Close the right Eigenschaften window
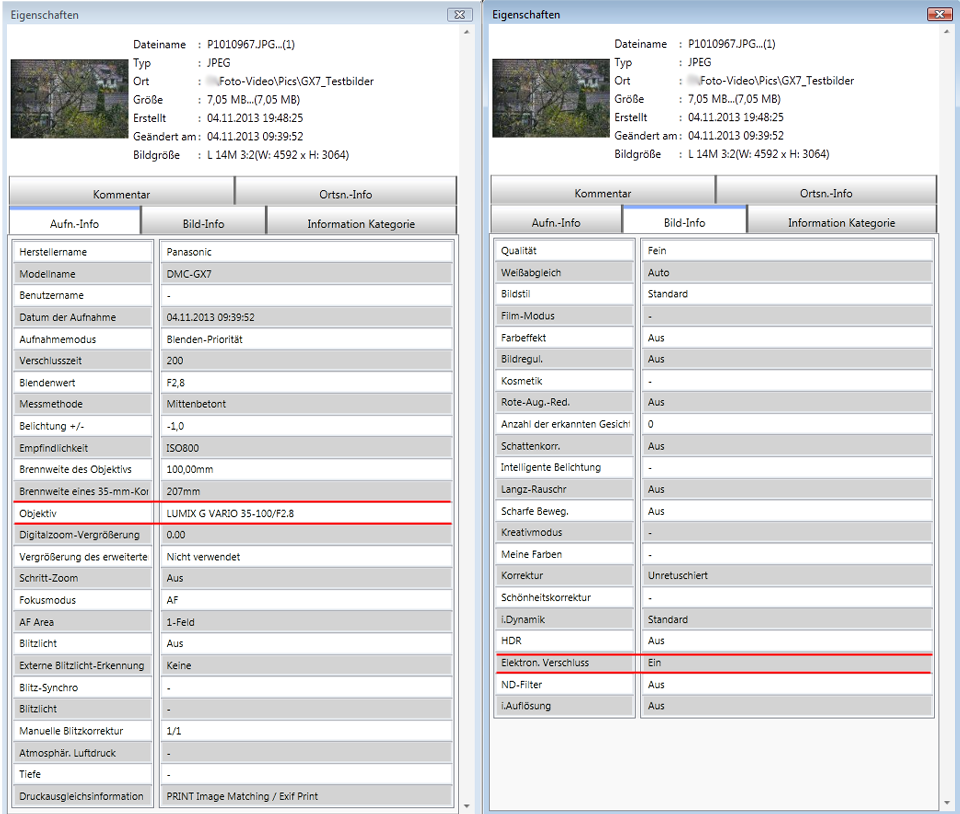This screenshot has width=960, height=814. click(x=939, y=14)
